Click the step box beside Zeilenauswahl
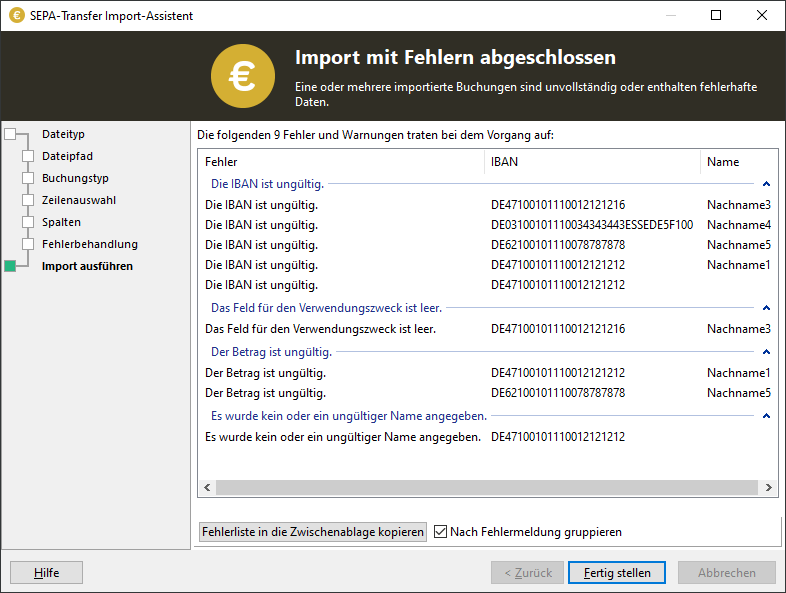786x593 pixels. click(28, 200)
